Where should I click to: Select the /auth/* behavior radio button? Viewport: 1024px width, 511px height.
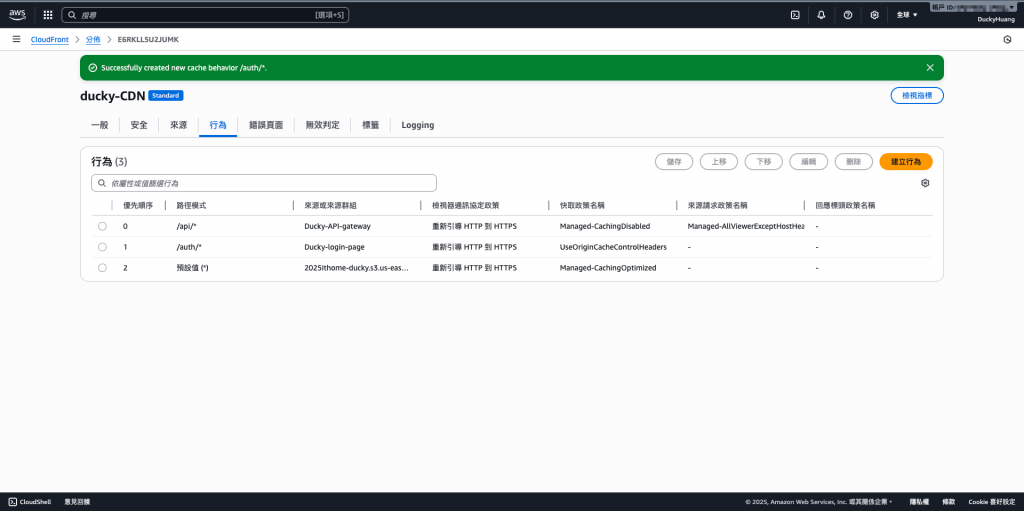point(102,247)
